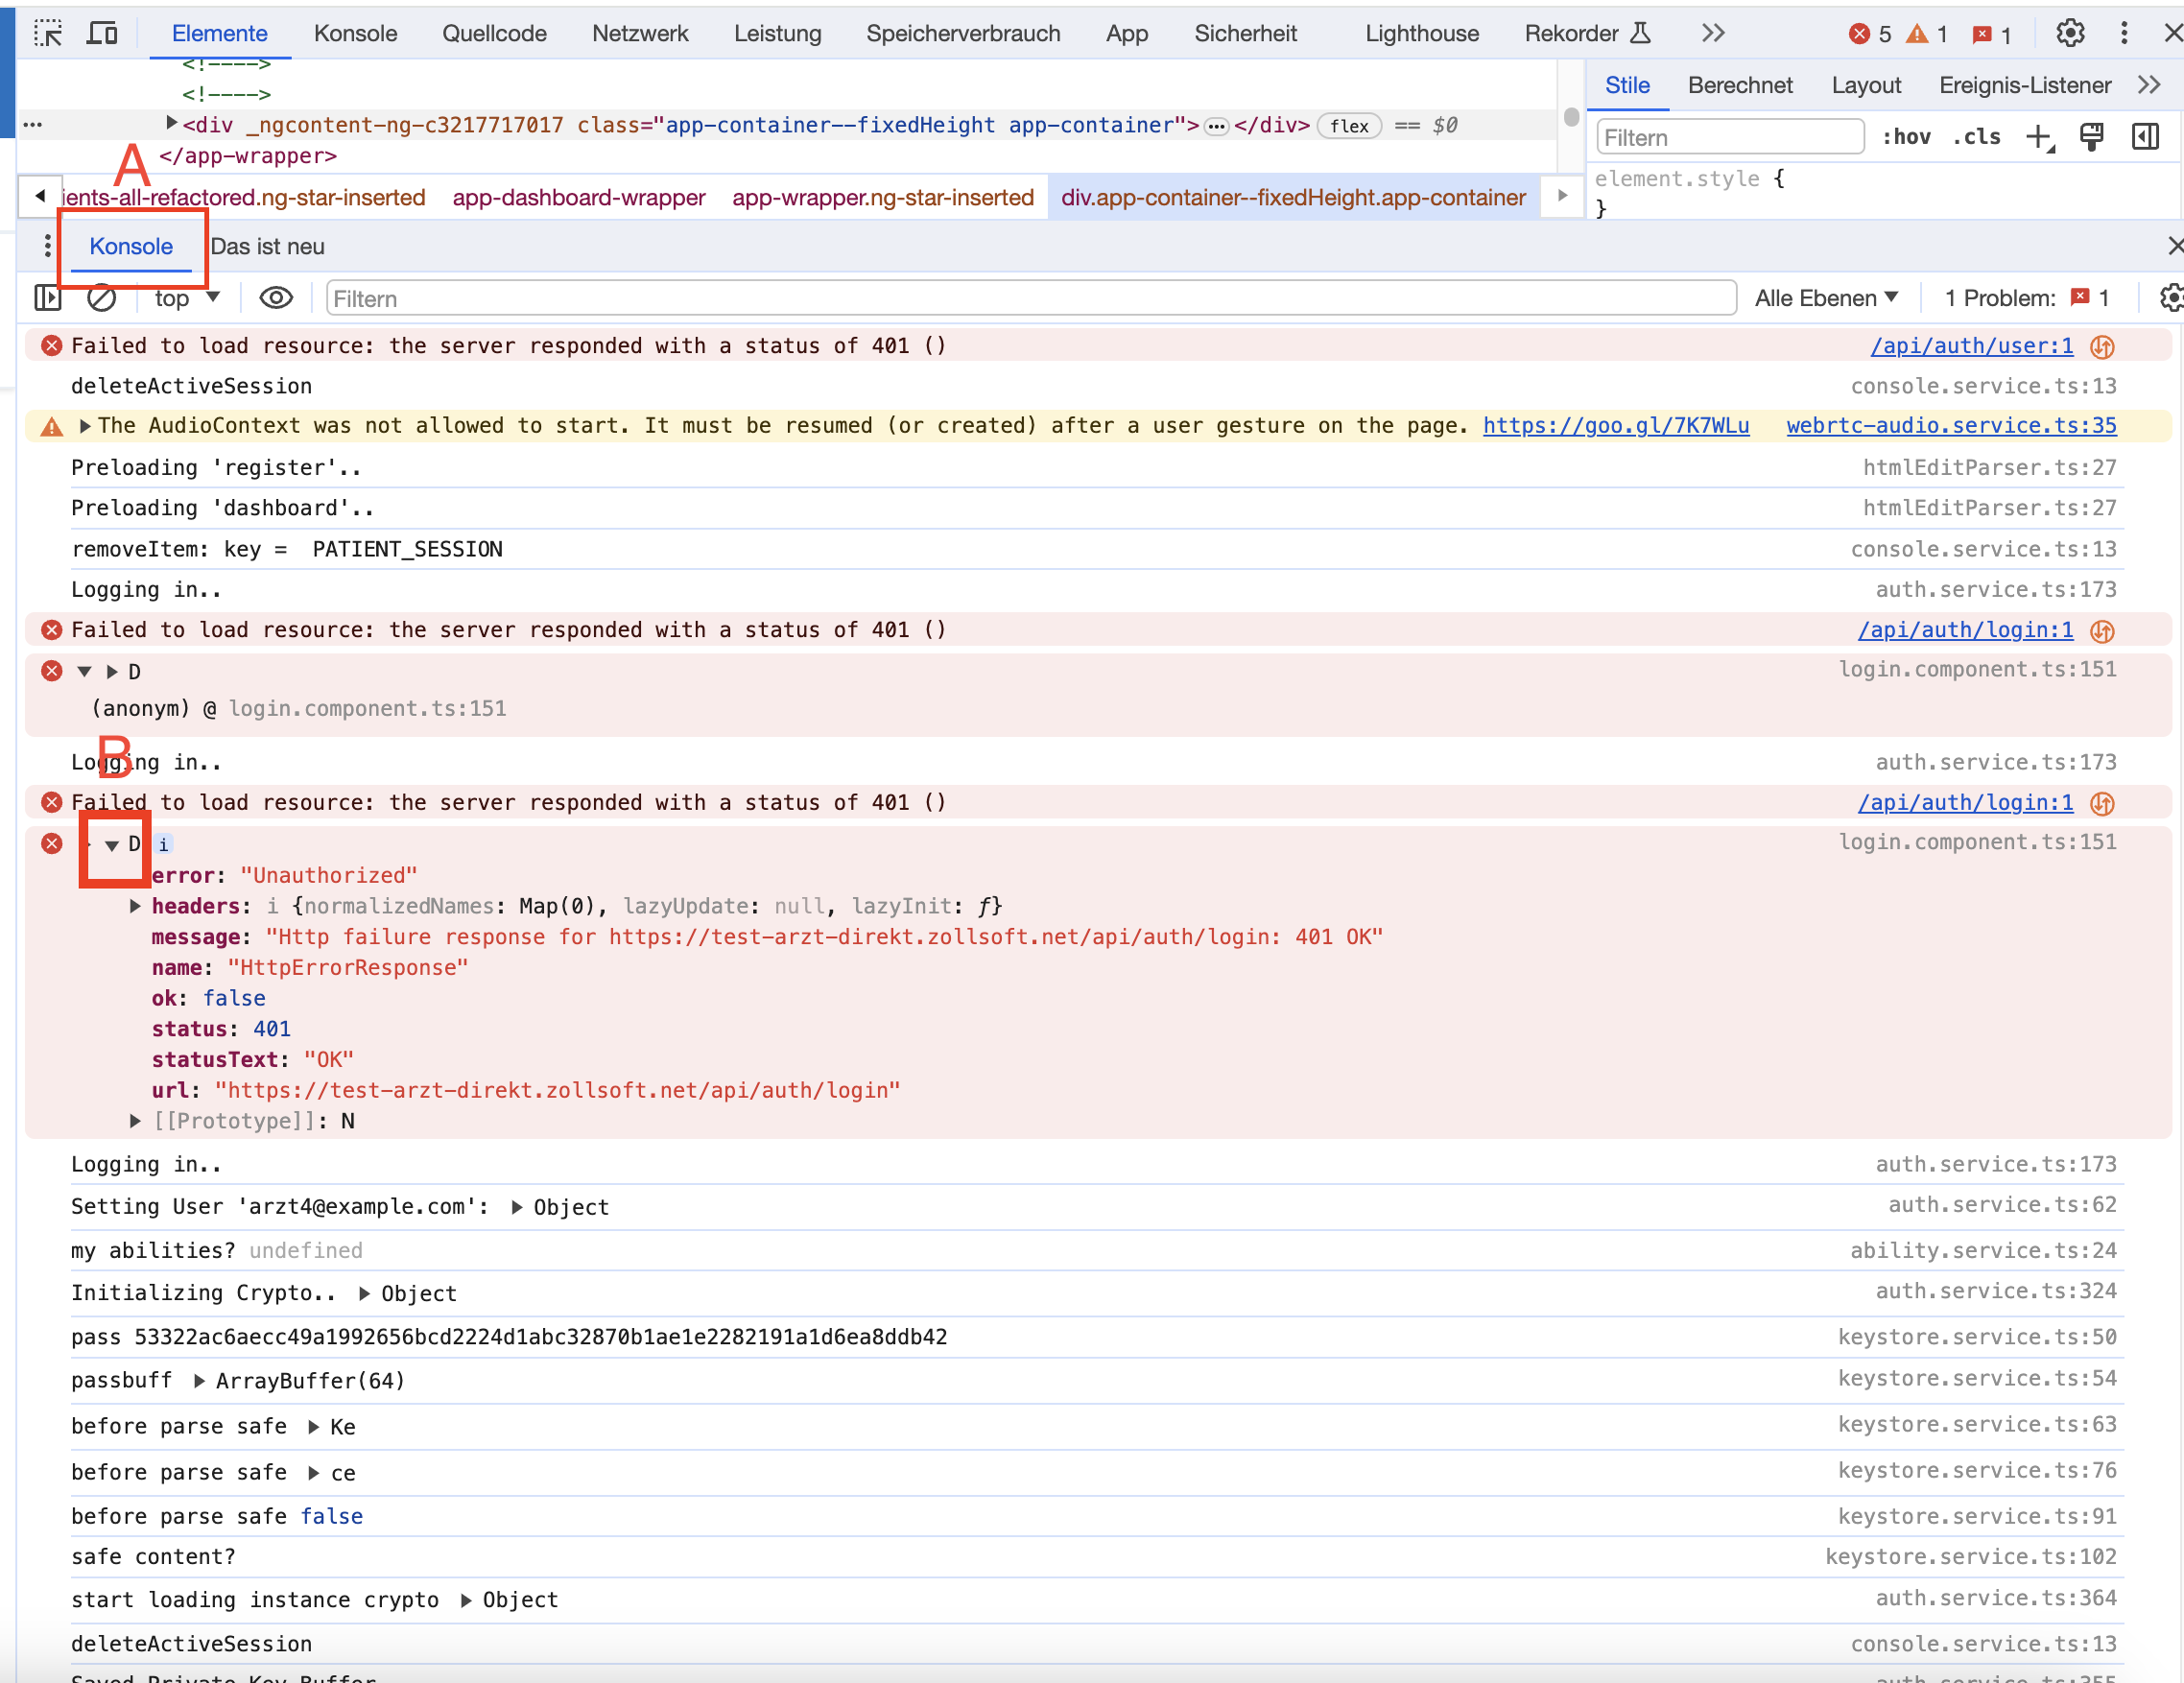This screenshot has height=1683, width=2184.
Task: Click the issues count badge in top bar
Action: point(1992,34)
